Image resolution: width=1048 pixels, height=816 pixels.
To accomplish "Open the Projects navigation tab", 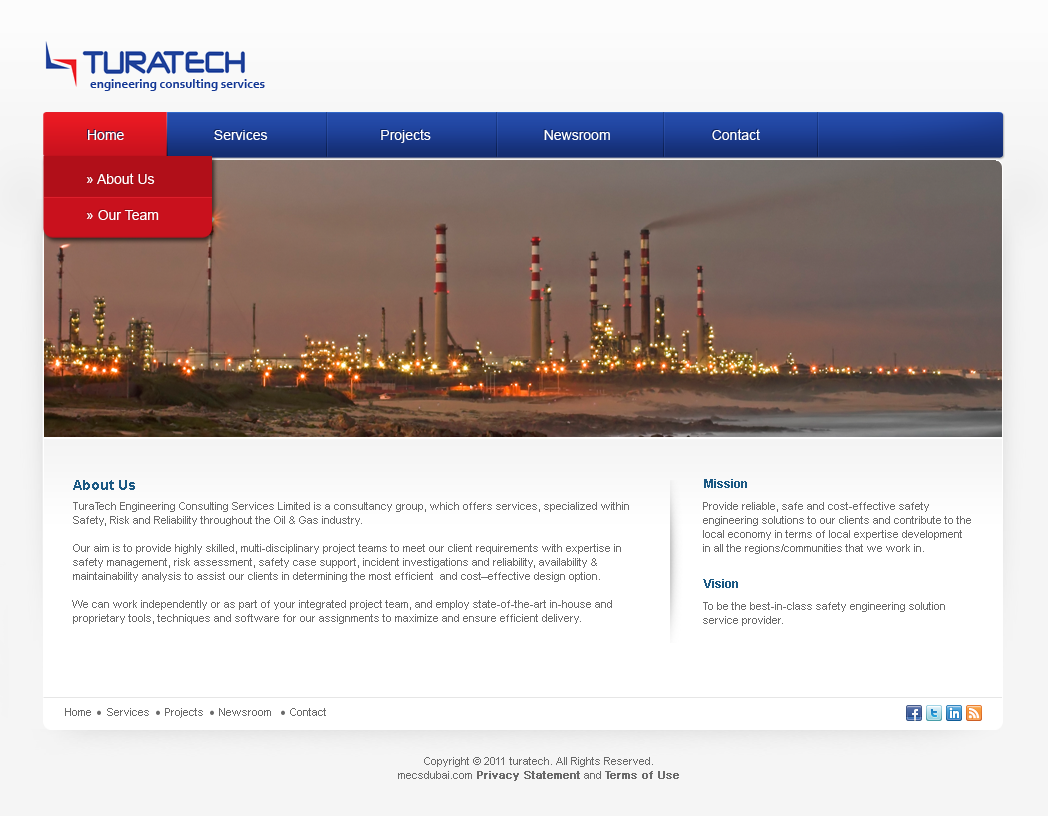I will [x=405, y=134].
